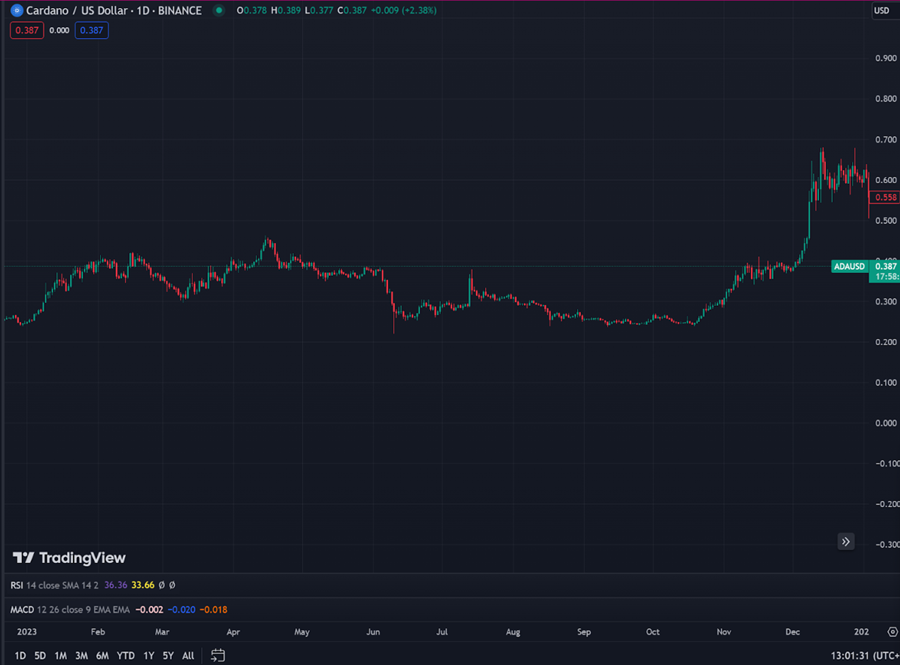The image size is (900, 665).
Task: Select the 5Y range option
Action: pos(167,655)
